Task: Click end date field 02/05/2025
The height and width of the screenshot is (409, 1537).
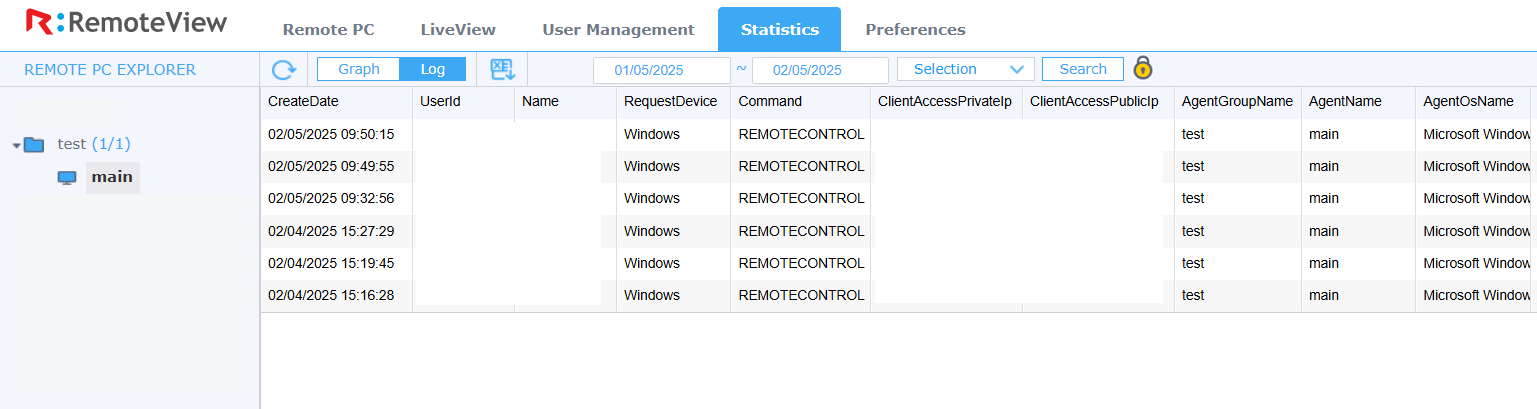Action: pos(820,70)
